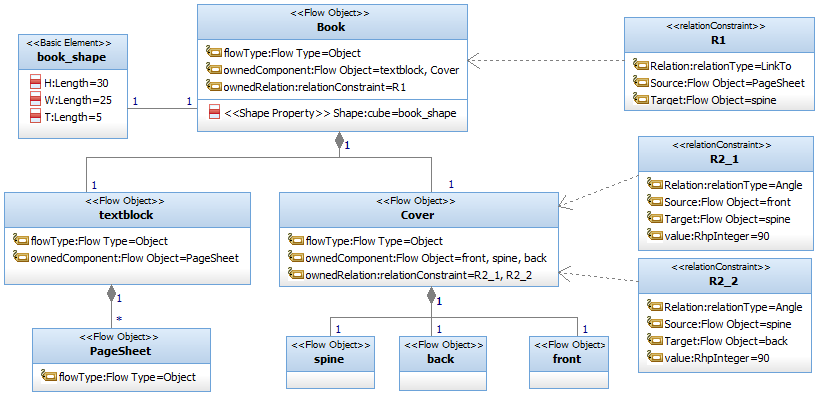The width and height of the screenshot is (818, 397).
Task: Click the icon beside Source:Flow Object=PageSheet
Action: (x=641, y=82)
